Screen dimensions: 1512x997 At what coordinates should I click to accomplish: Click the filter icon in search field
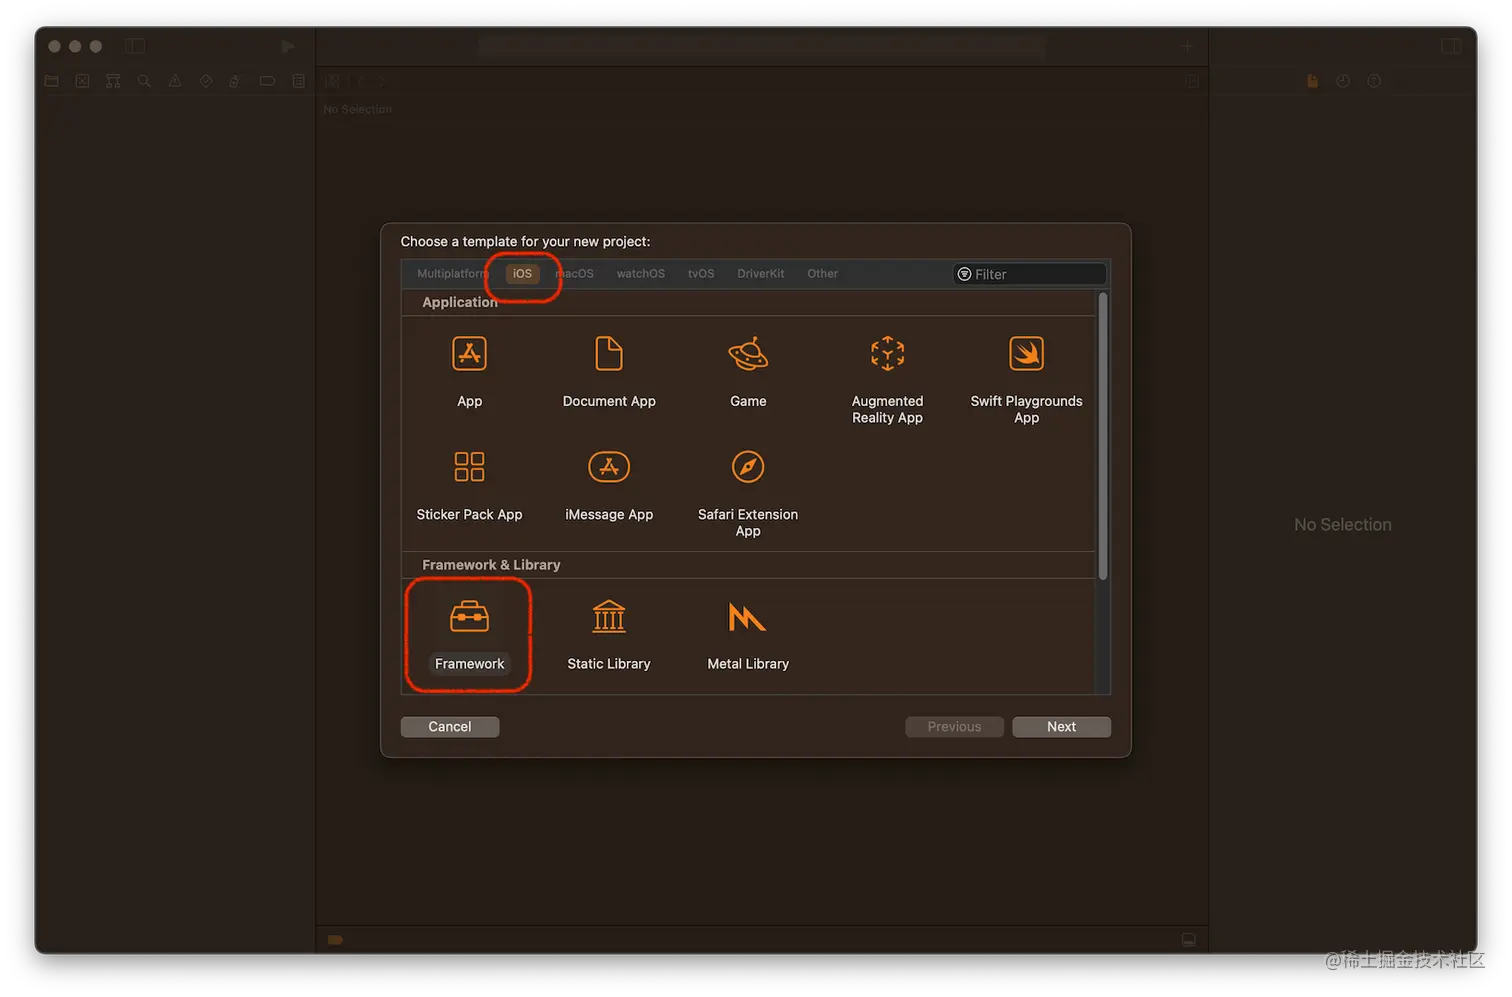coord(964,274)
